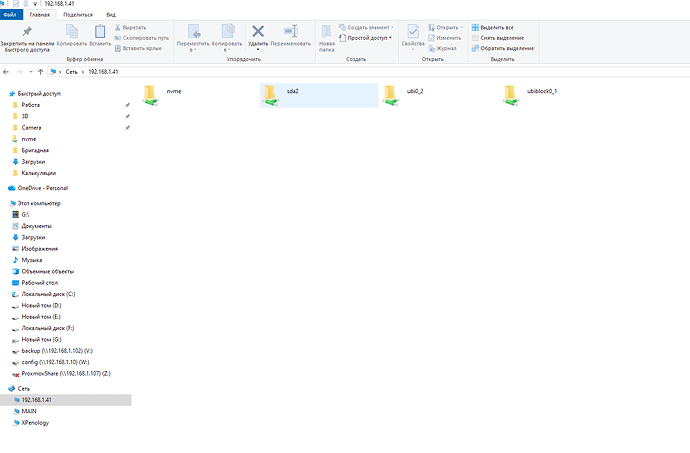Open Documents (Документы) in sidebar
This screenshot has width=690, height=453.
36,226
